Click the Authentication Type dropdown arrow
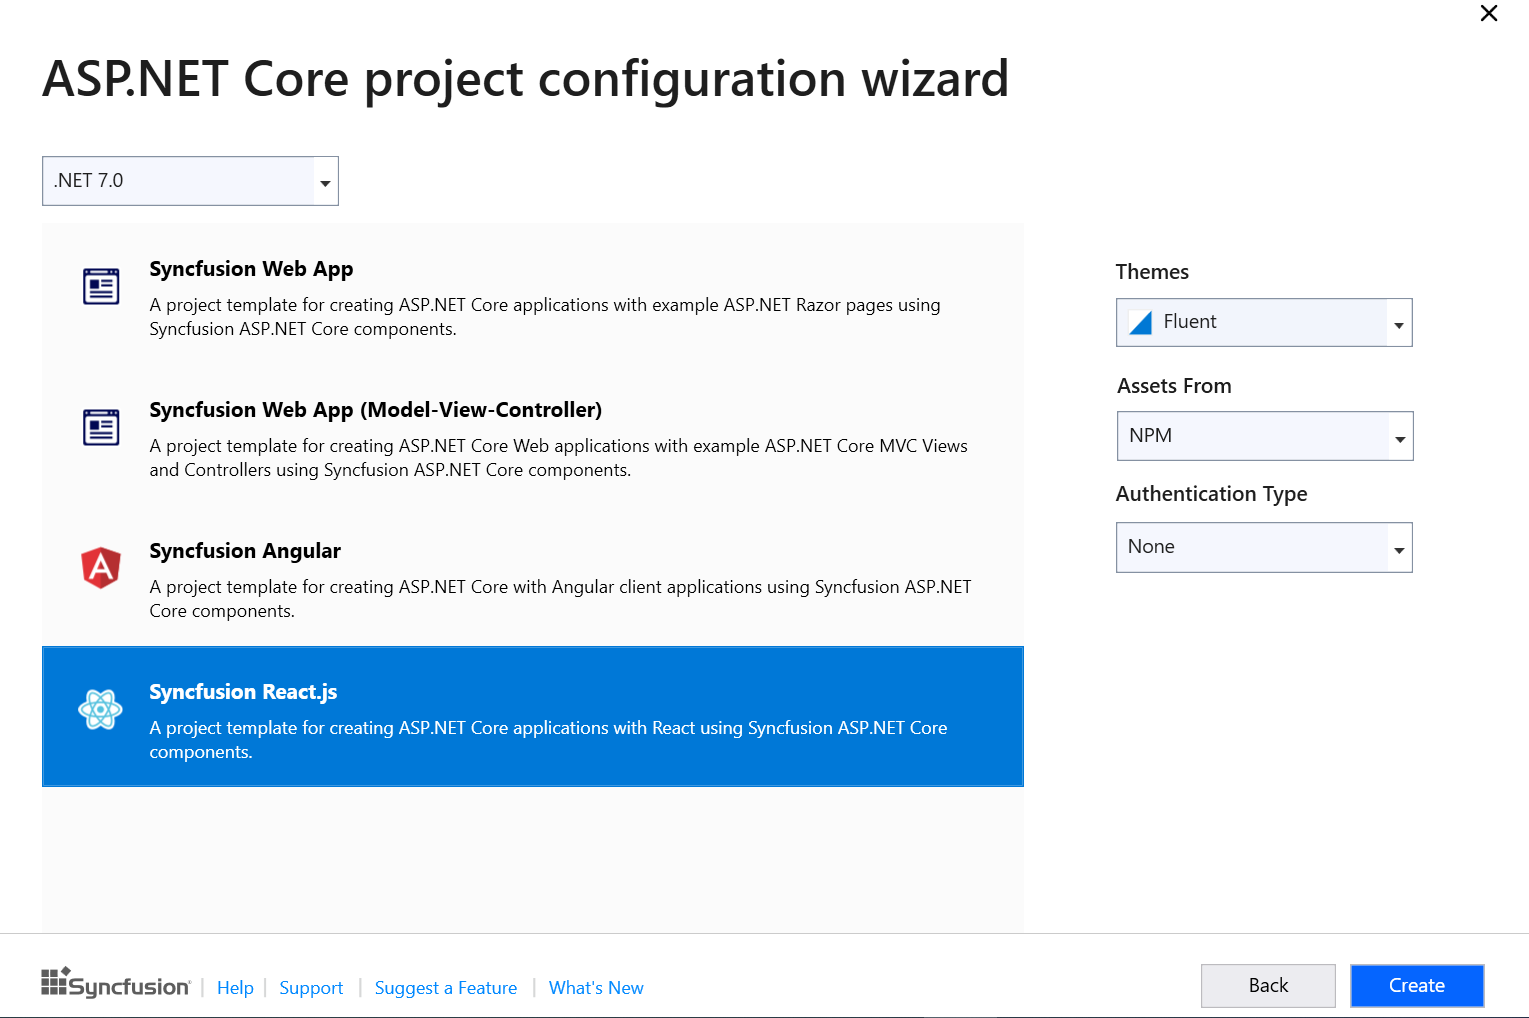 pyautogui.click(x=1399, y=550)
